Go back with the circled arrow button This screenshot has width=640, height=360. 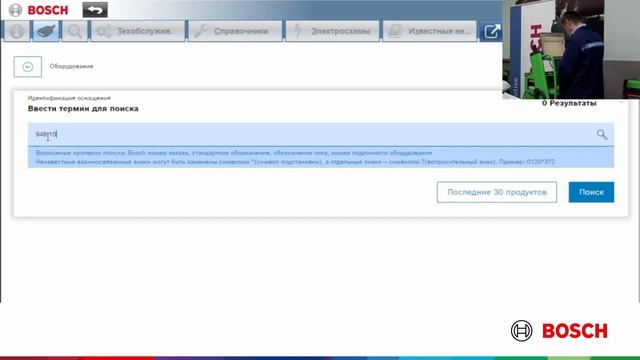pyautogui.click(x=28, y=67)
